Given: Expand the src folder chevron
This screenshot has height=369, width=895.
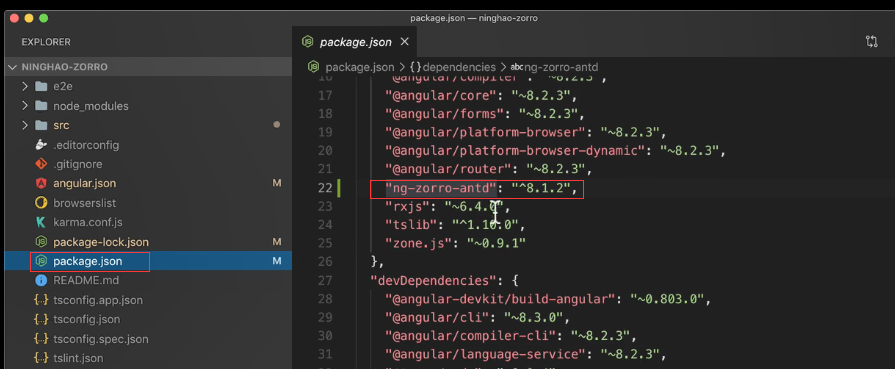Looking at the screenshot, I should tap(25, 126).
